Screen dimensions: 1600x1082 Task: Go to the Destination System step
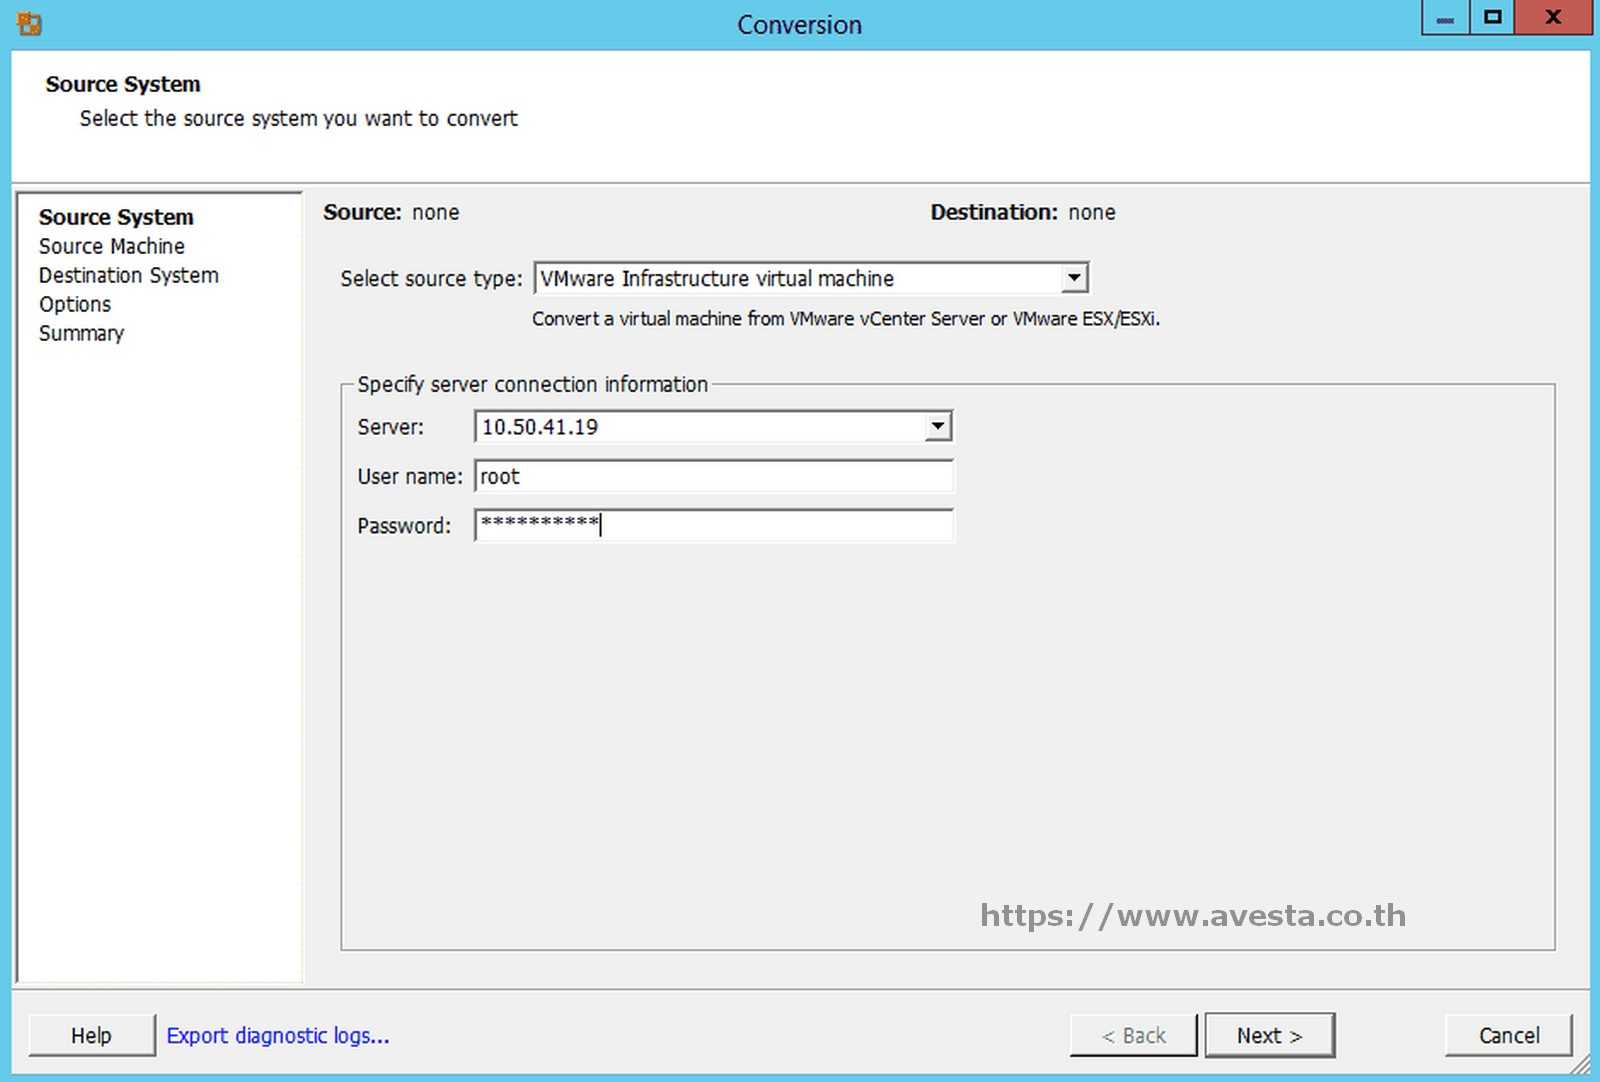tap(128, 275)
